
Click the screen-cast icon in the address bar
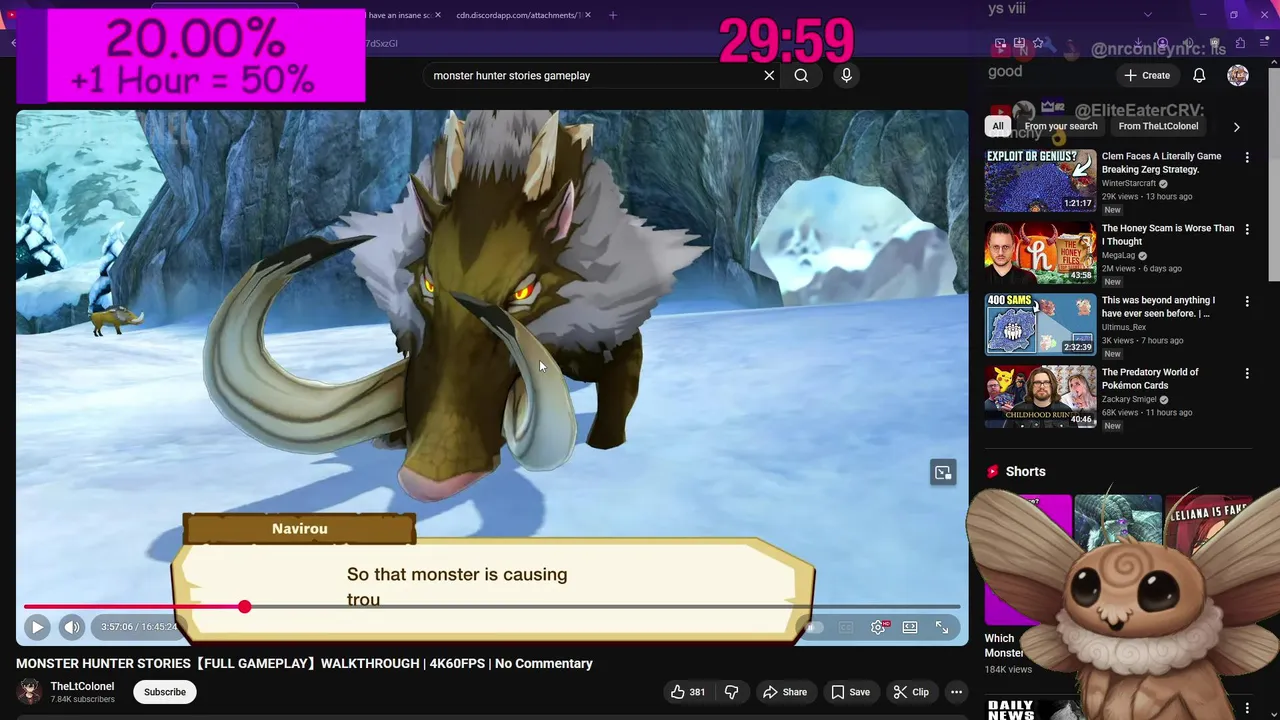click(1000, 43)
